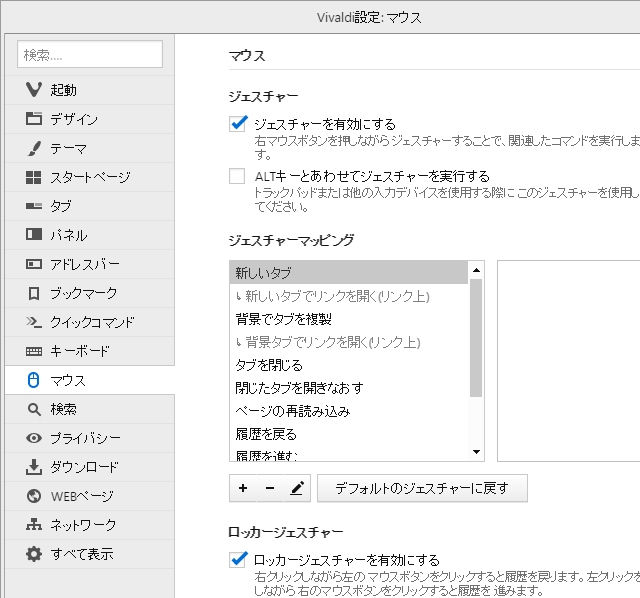The width and height of the screenshot is (640, 598).
Task: Click the ブックマーク icon
Action: coord(34,293)
